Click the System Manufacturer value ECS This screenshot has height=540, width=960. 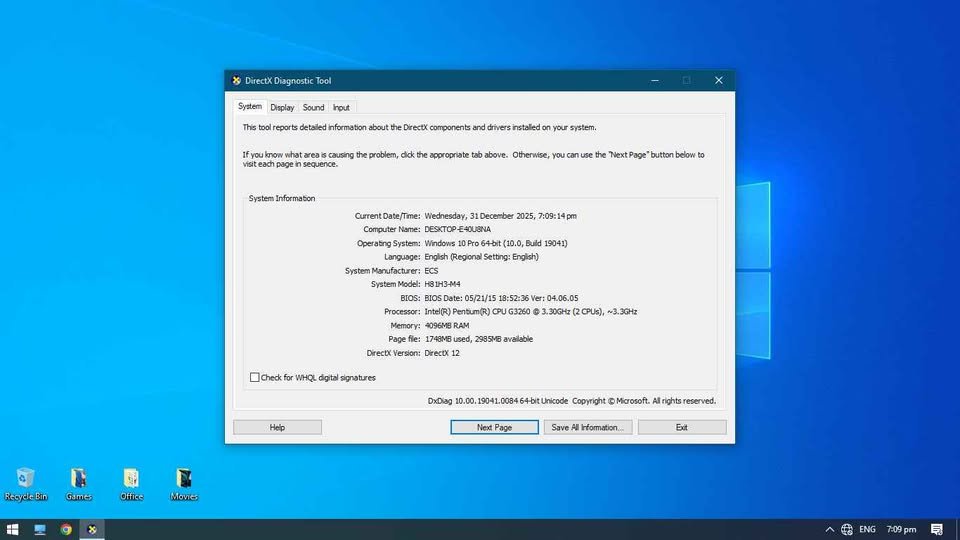tap(431, 271)
